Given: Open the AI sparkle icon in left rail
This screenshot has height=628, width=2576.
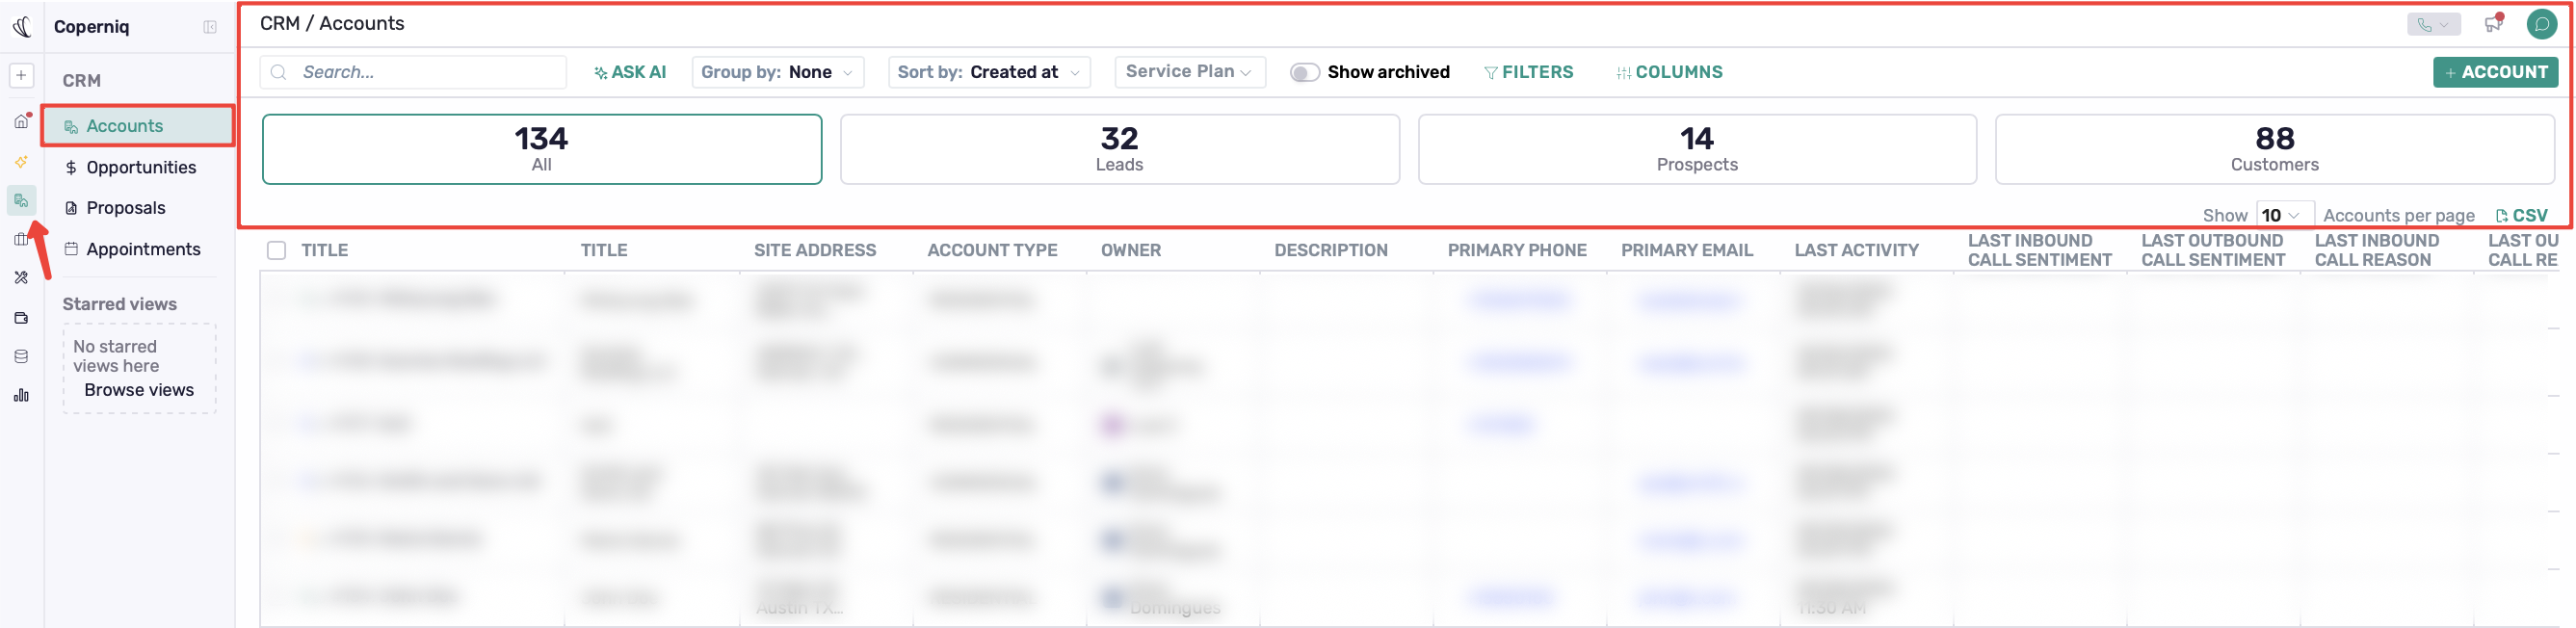Looking at the screenshot, I should 21,161.
